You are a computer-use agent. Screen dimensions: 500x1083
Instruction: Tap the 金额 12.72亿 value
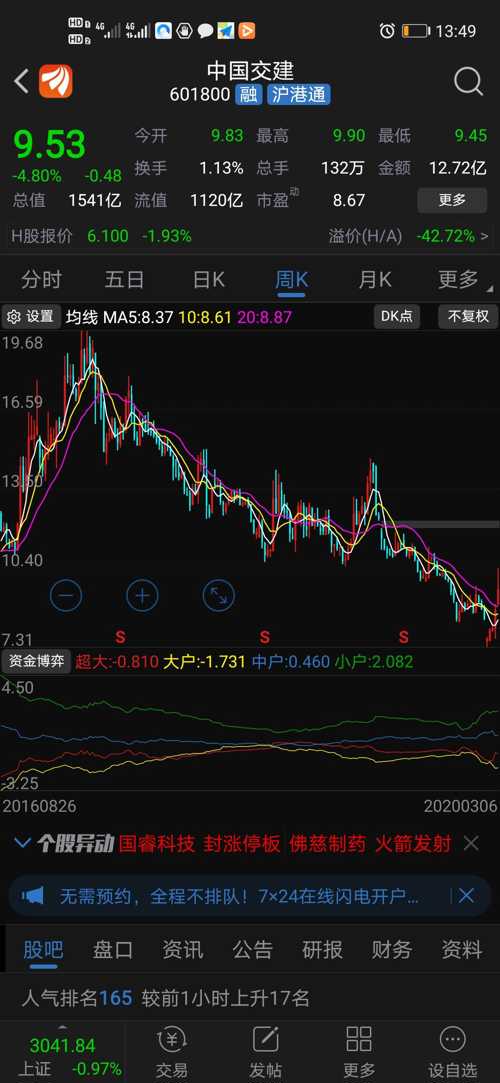[x=457, y=168]
